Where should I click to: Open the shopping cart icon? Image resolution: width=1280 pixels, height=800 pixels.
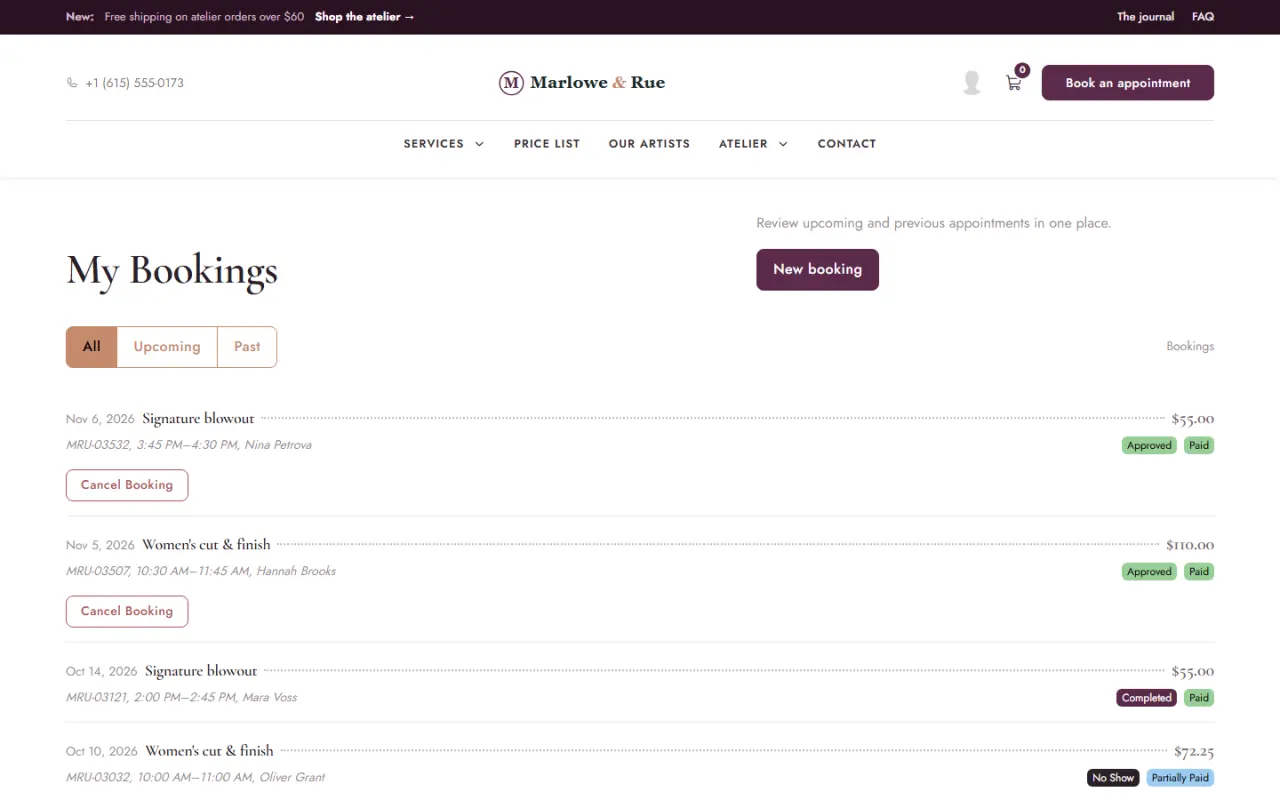(x=1013, y=84)
